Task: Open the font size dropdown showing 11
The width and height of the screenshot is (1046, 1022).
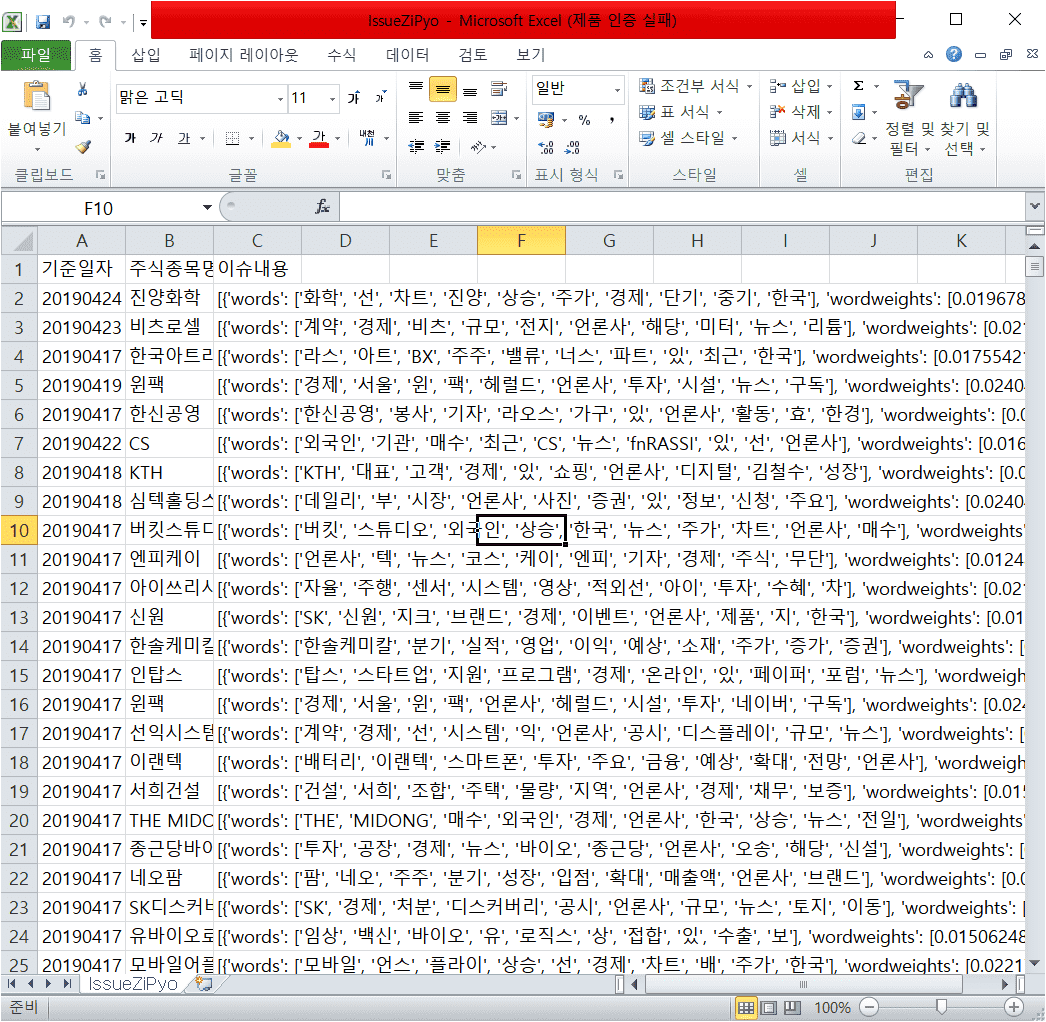Action: 332,99
